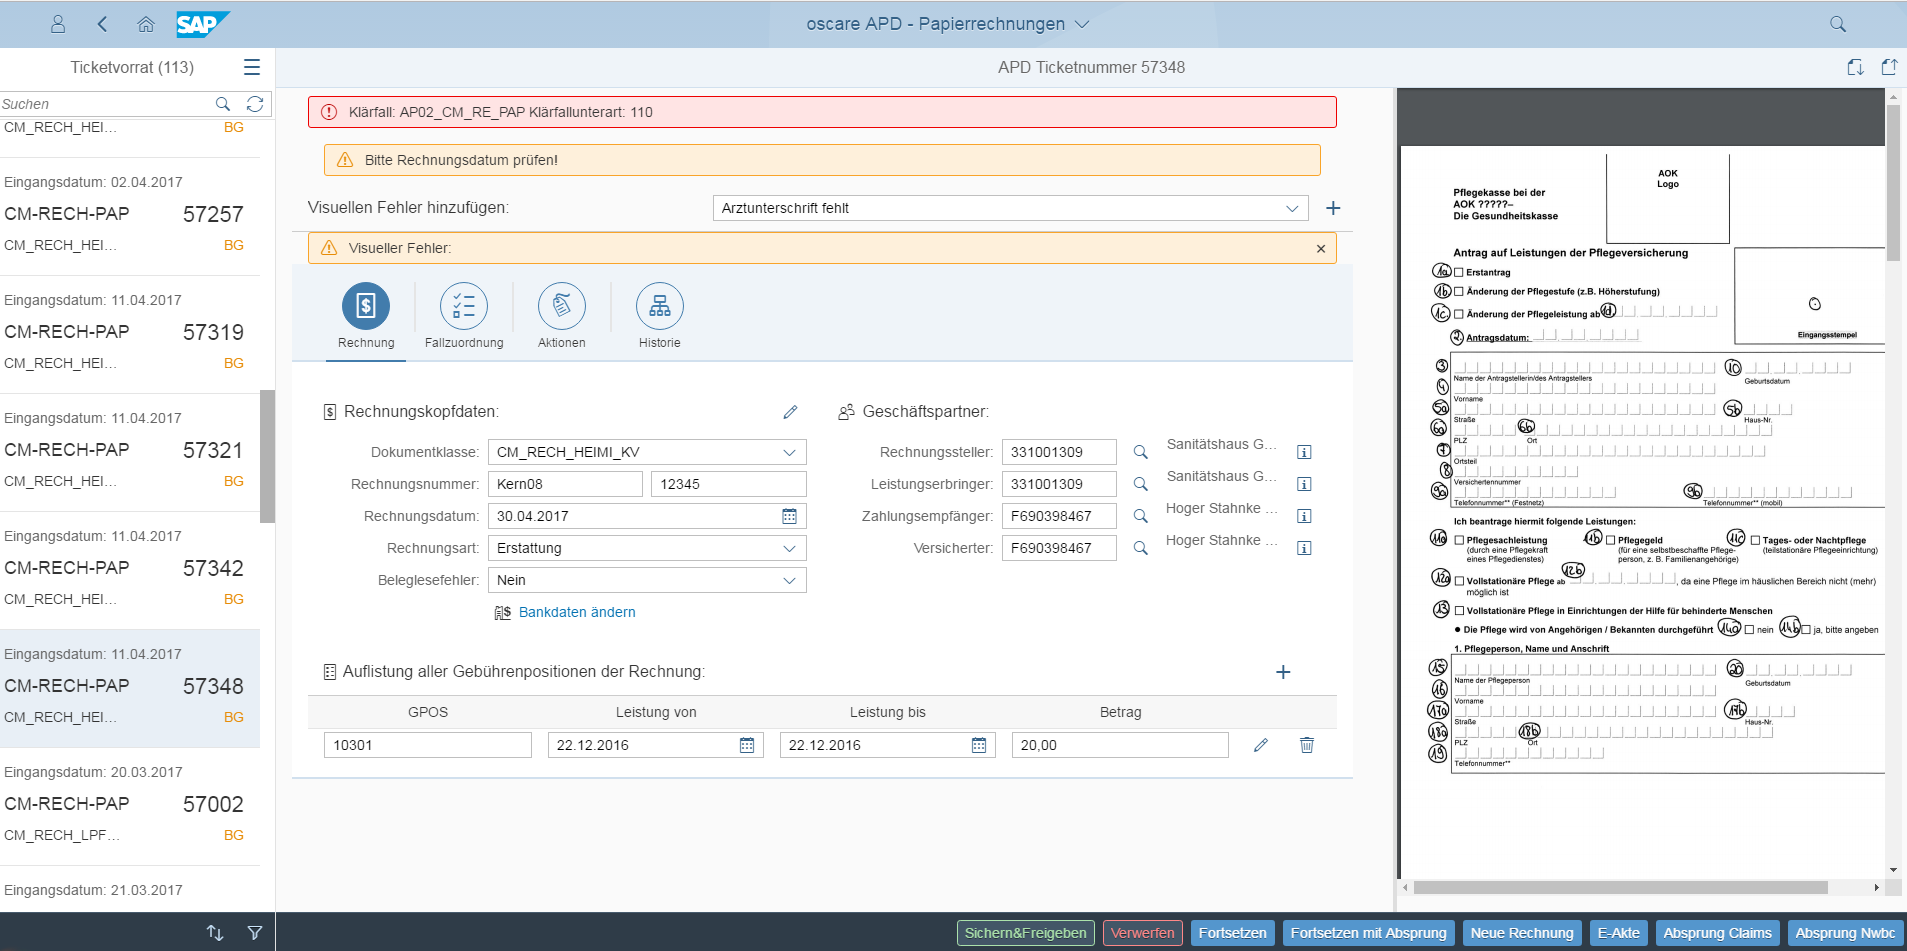Switch to the Historie tab
The width and height of the screenshot is (1907, 951).
660,306
